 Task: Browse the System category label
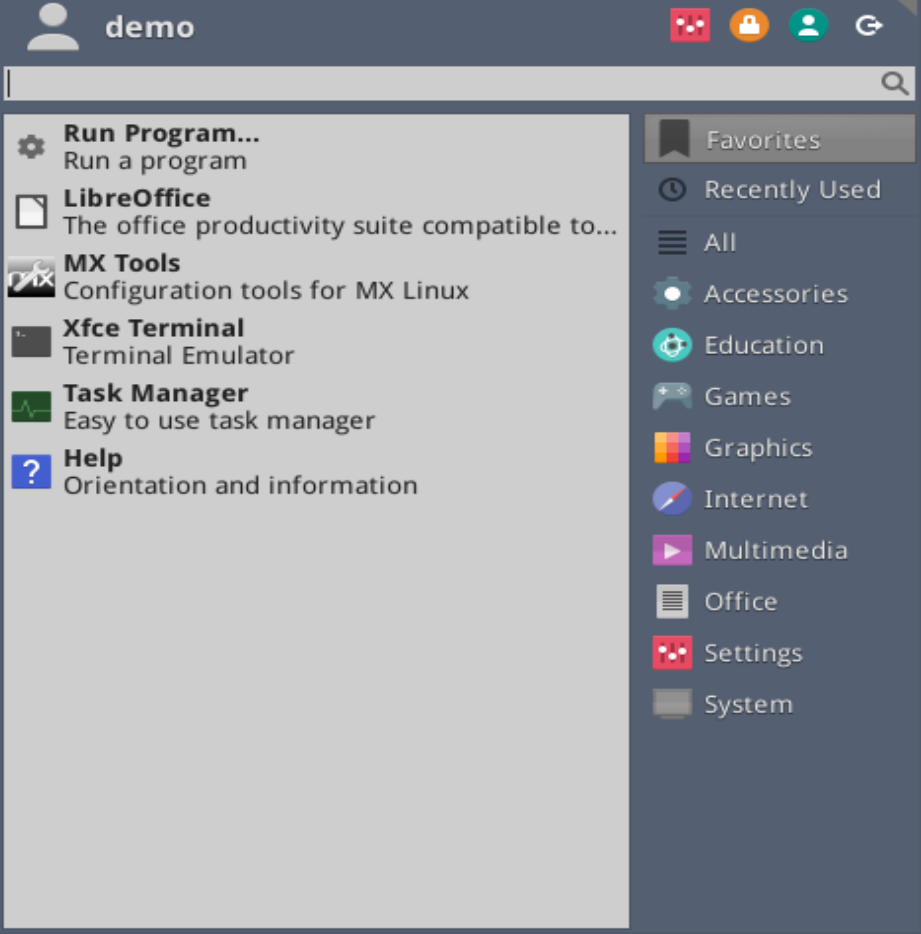749,705
